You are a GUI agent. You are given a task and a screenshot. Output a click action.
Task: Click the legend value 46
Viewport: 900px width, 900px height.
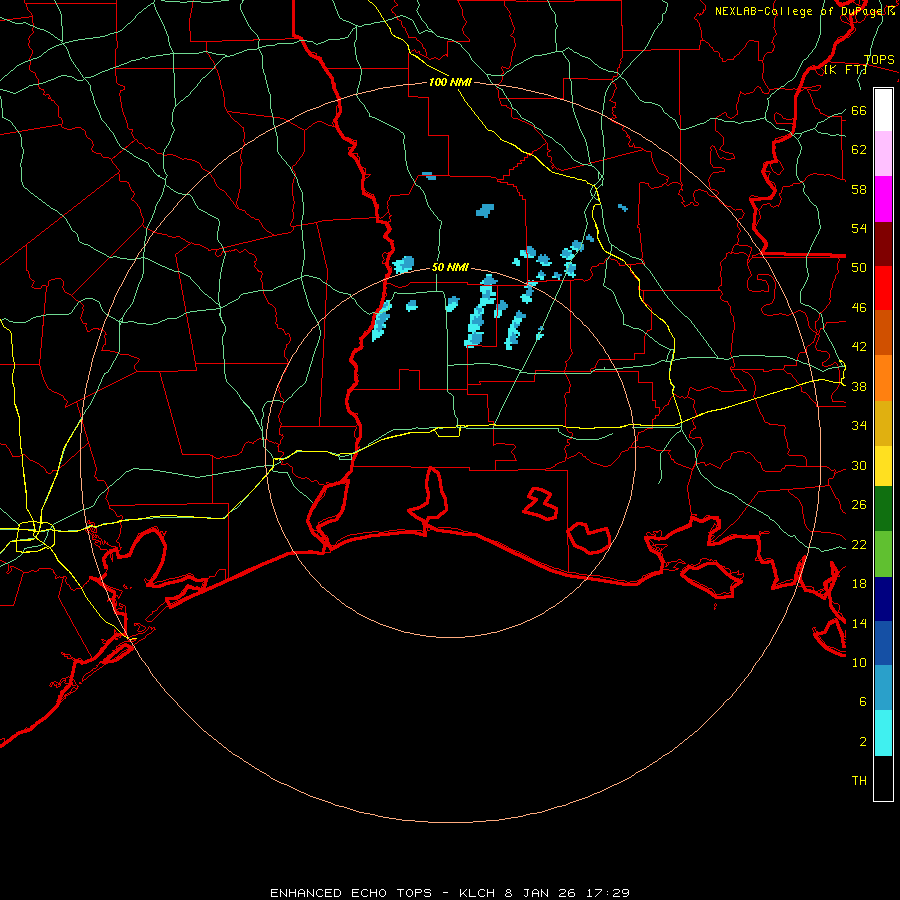coord(859,308)
